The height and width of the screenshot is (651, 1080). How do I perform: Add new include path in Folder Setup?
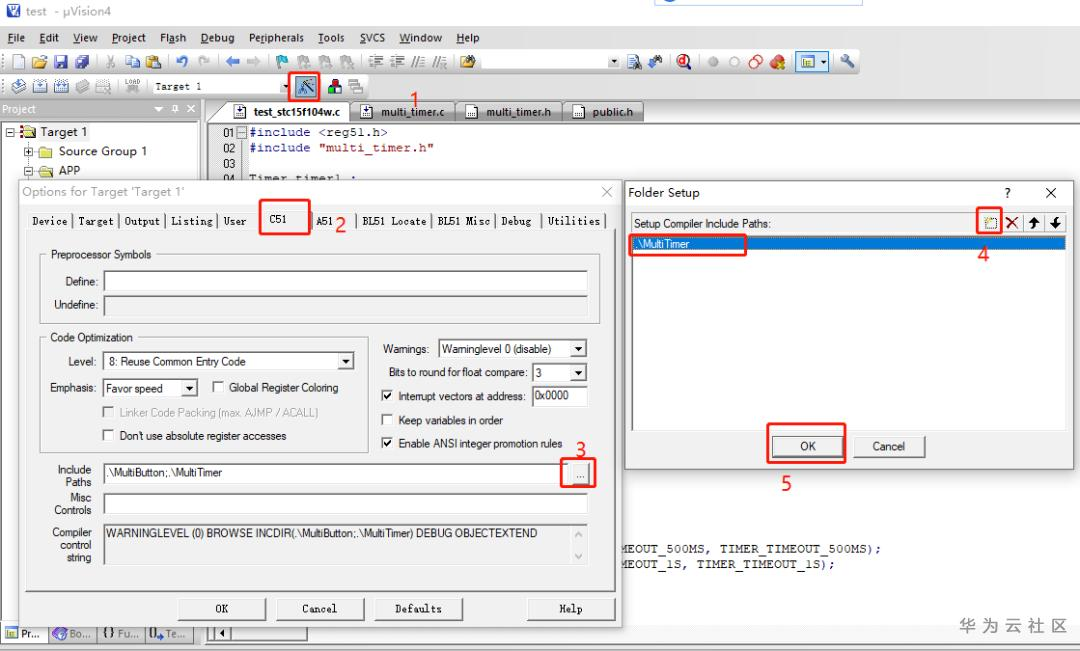990,223
